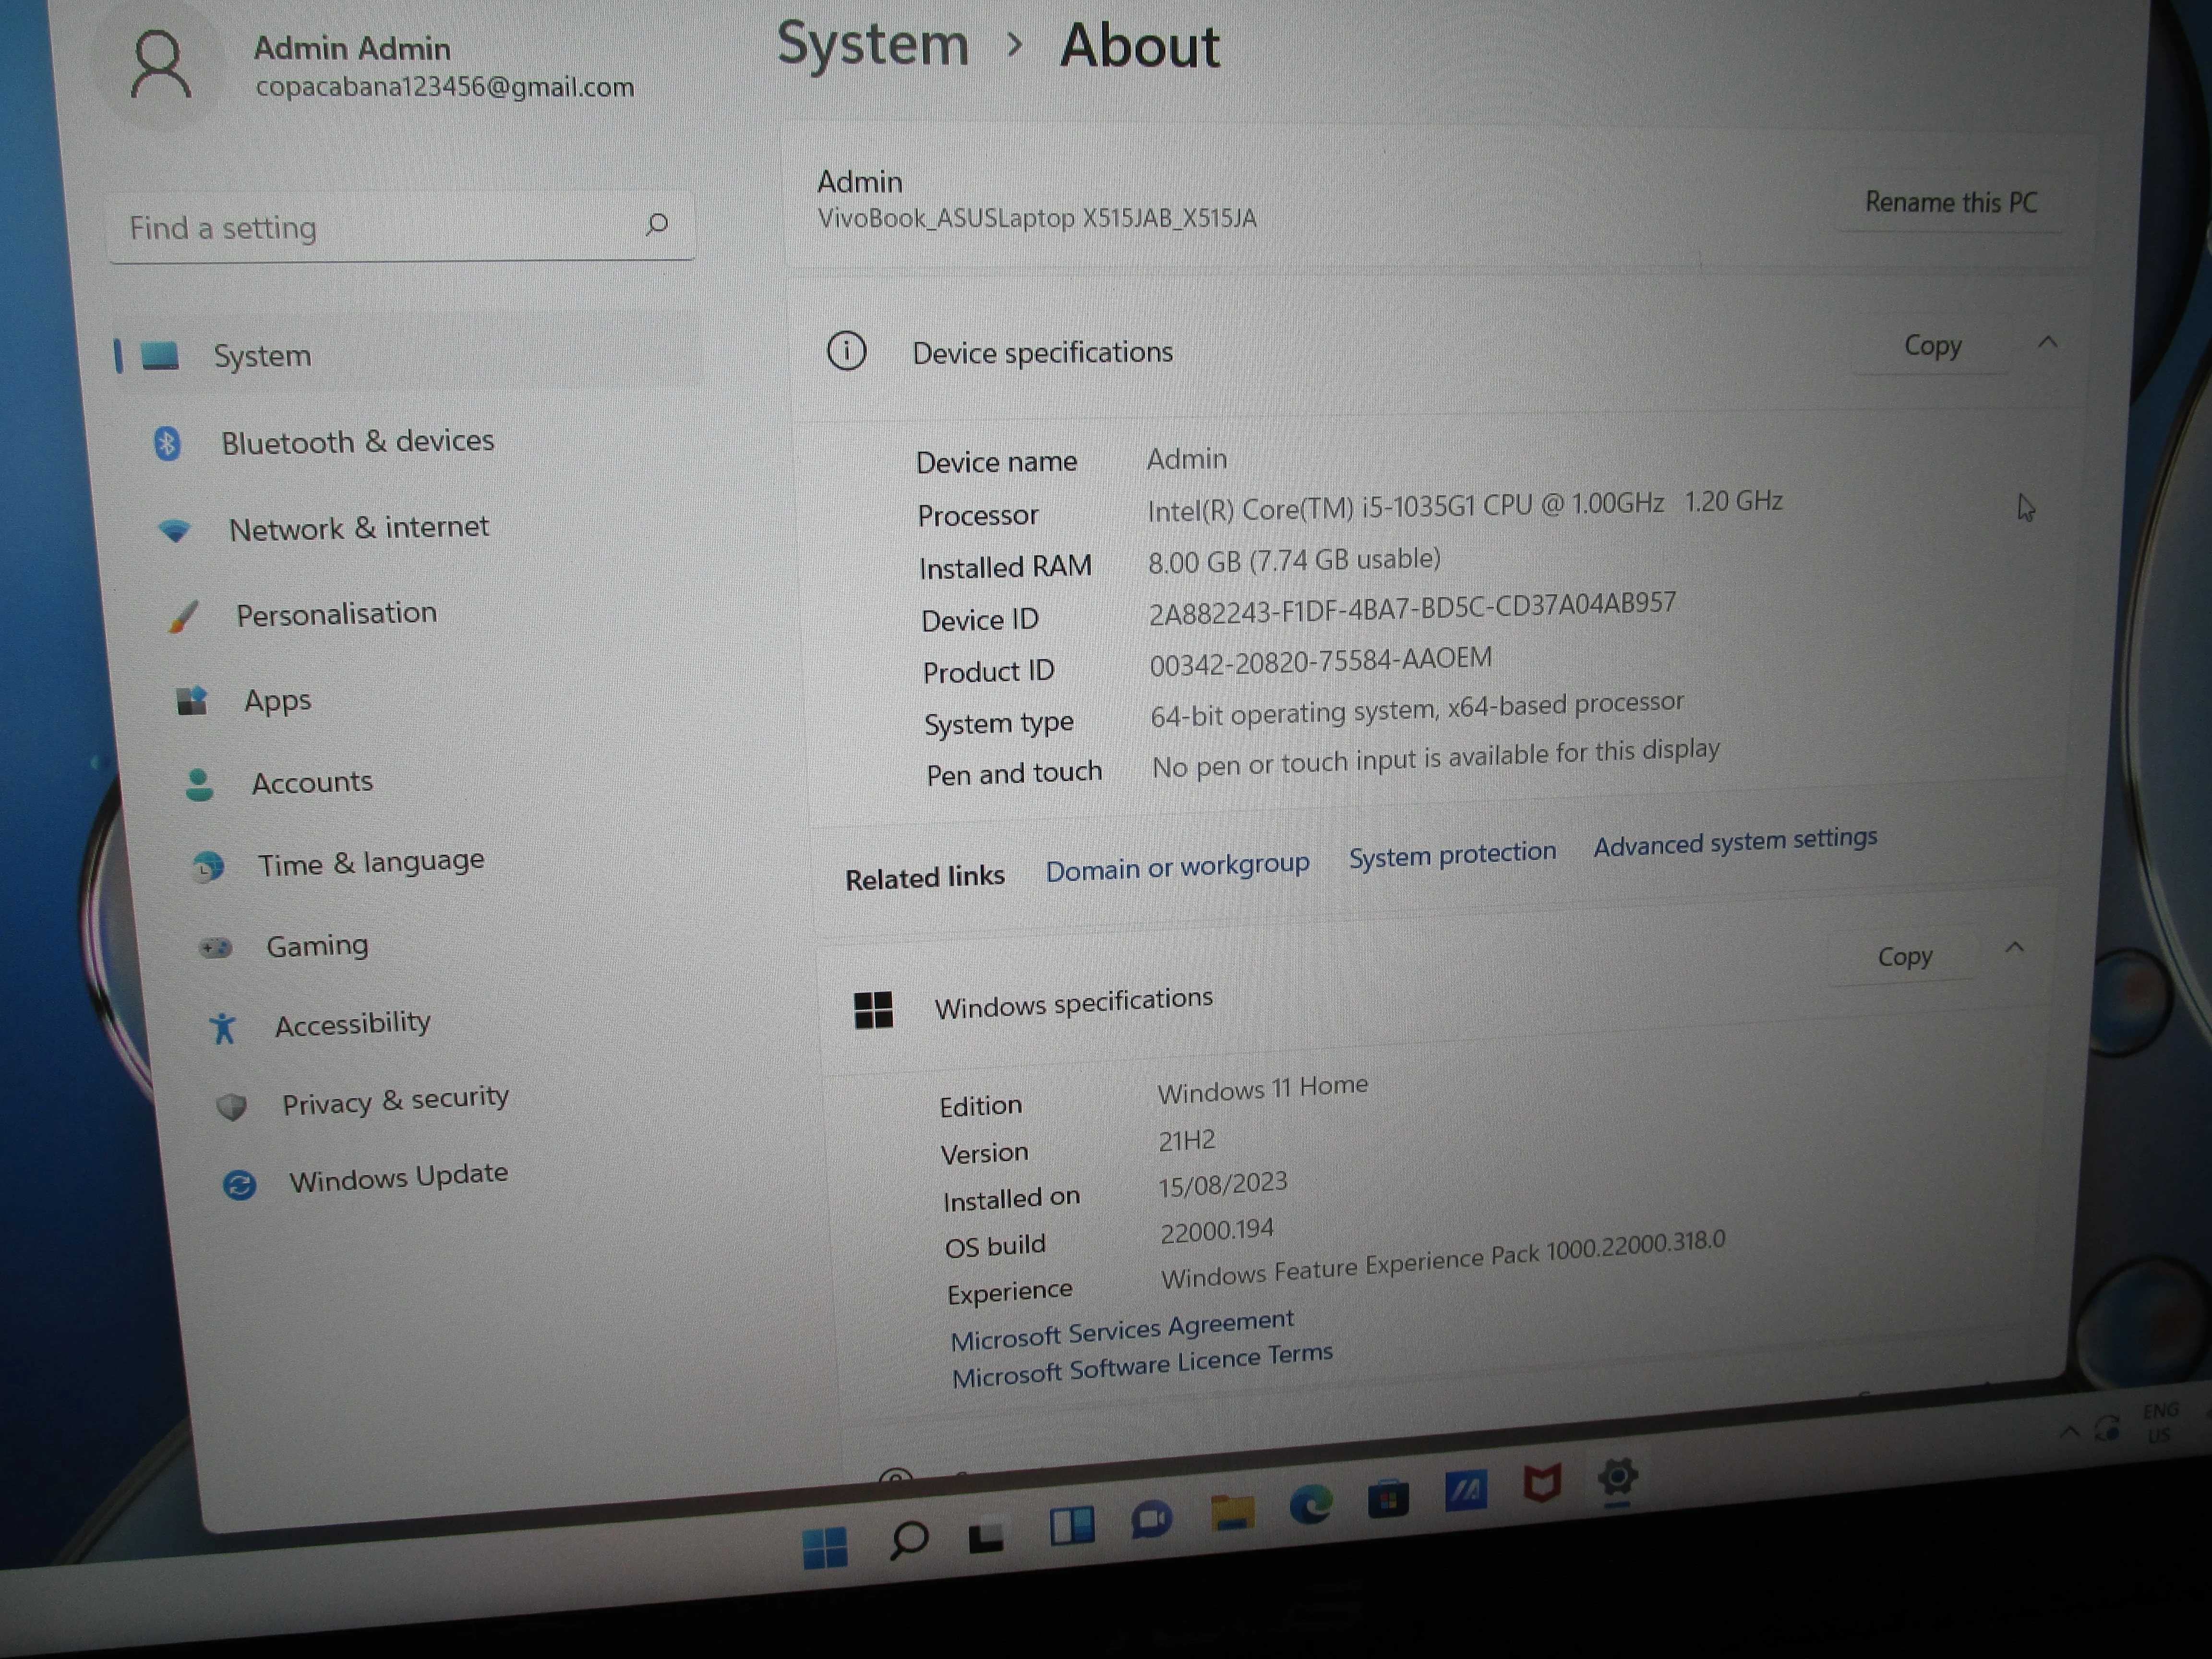2212x1659 pixels.
Task: Open Bluetooth & devices settings
Action: (357, 442)
